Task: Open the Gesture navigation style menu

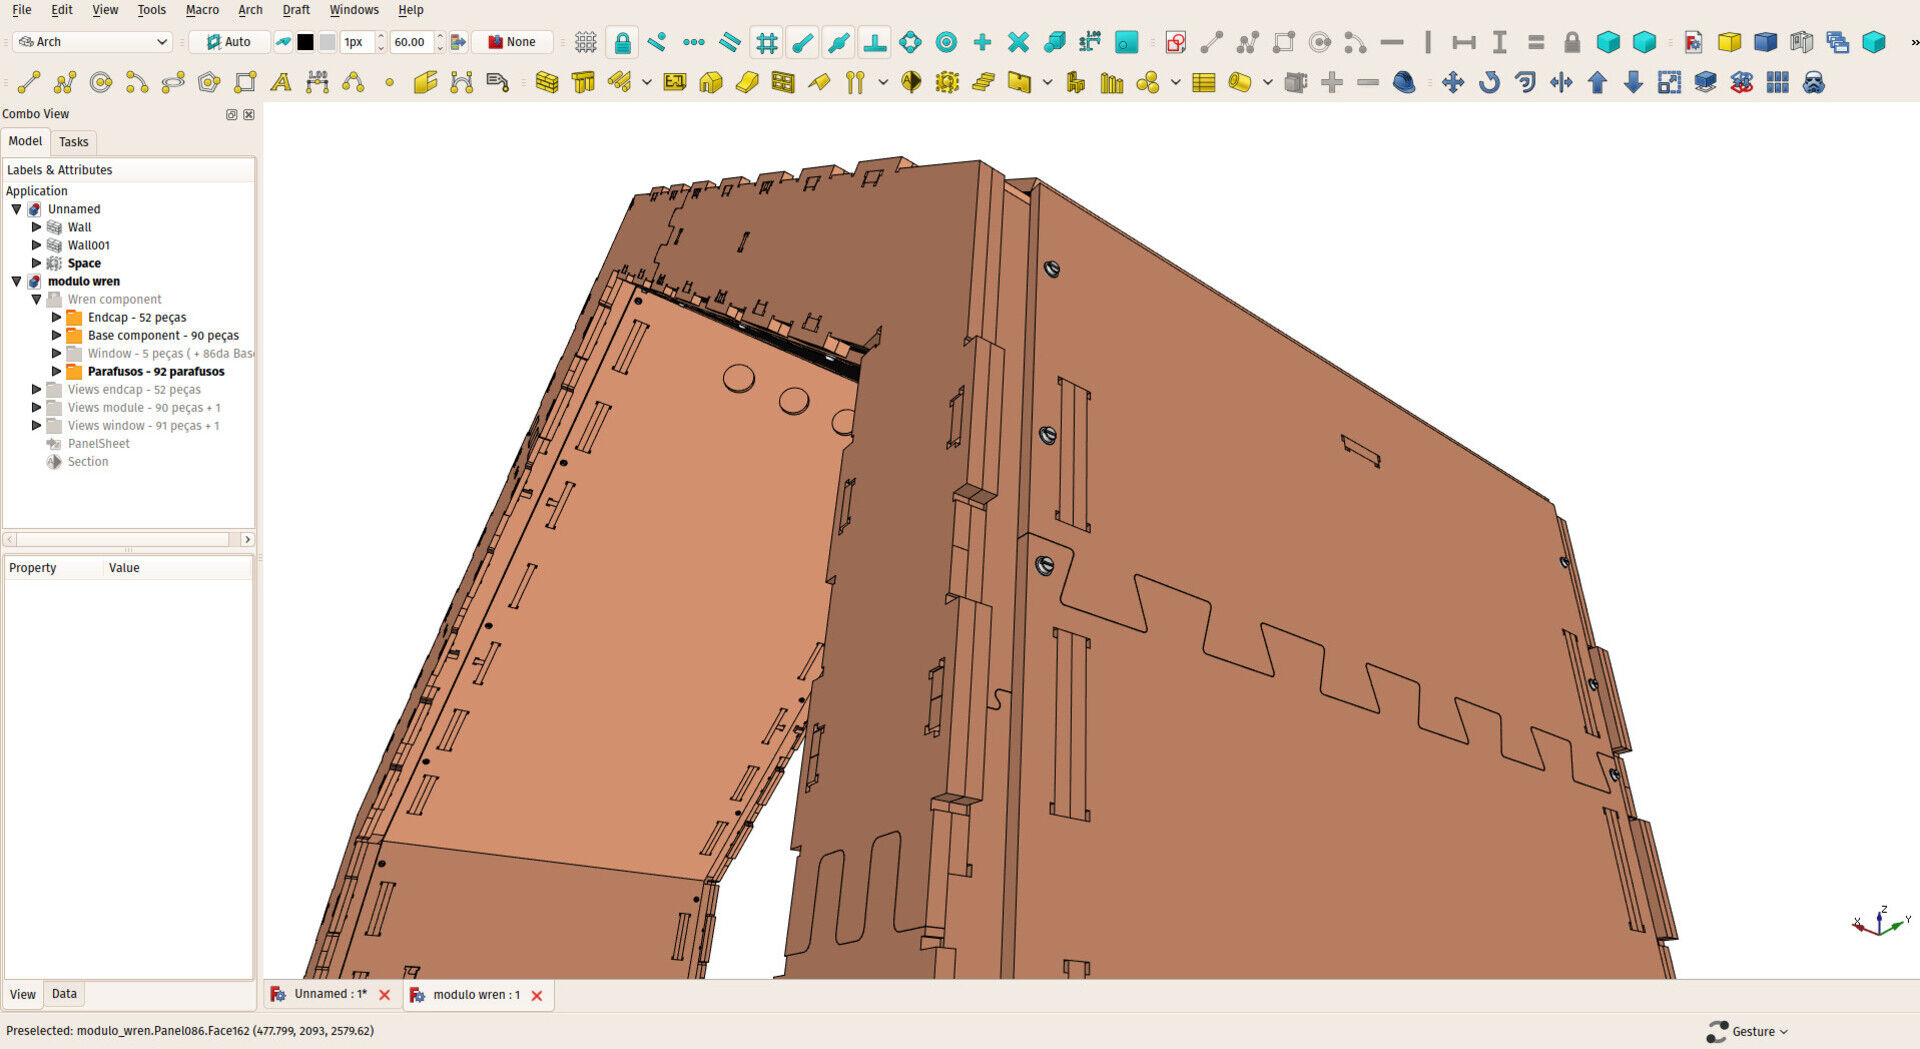Action: pos(1749,1031)
